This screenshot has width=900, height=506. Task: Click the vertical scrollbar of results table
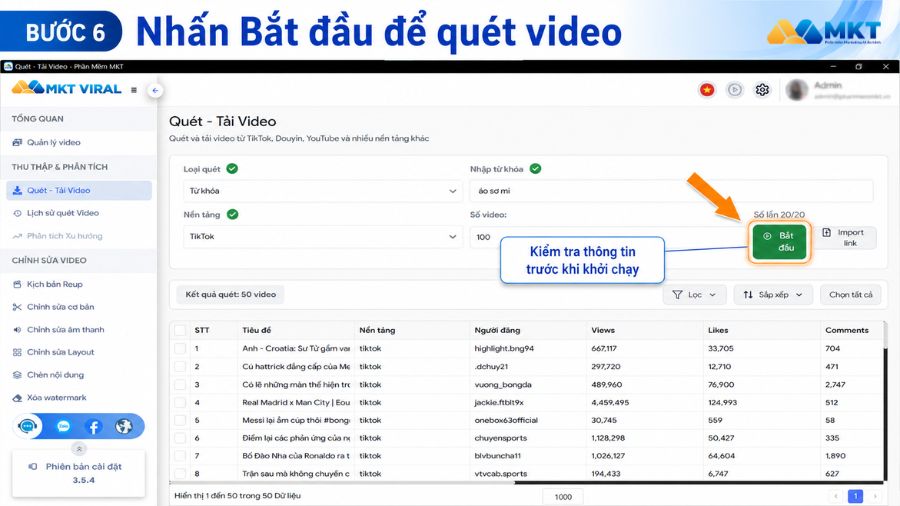[x=885, y=402]
